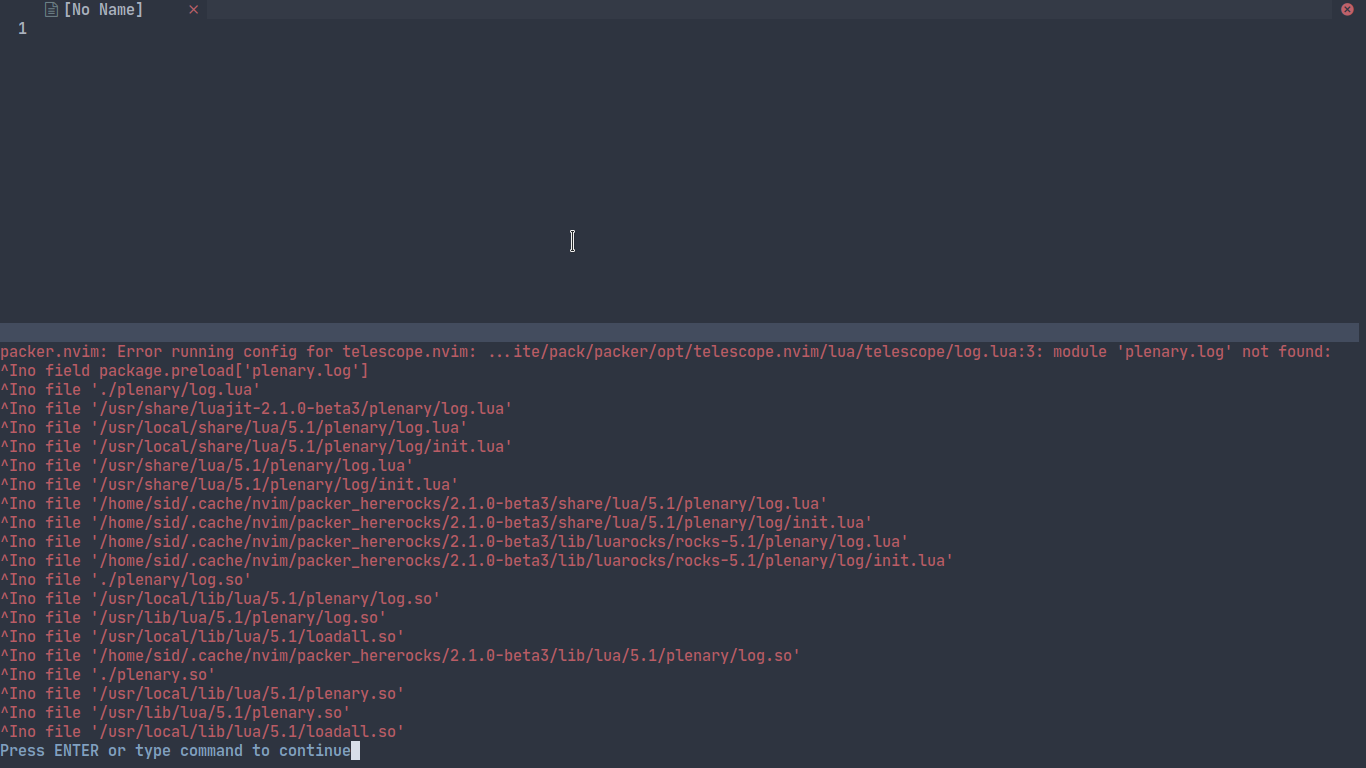The image size is (1366, 768).
Task: Click the red circular error dismiss icon
Action: click(1347, 9)
